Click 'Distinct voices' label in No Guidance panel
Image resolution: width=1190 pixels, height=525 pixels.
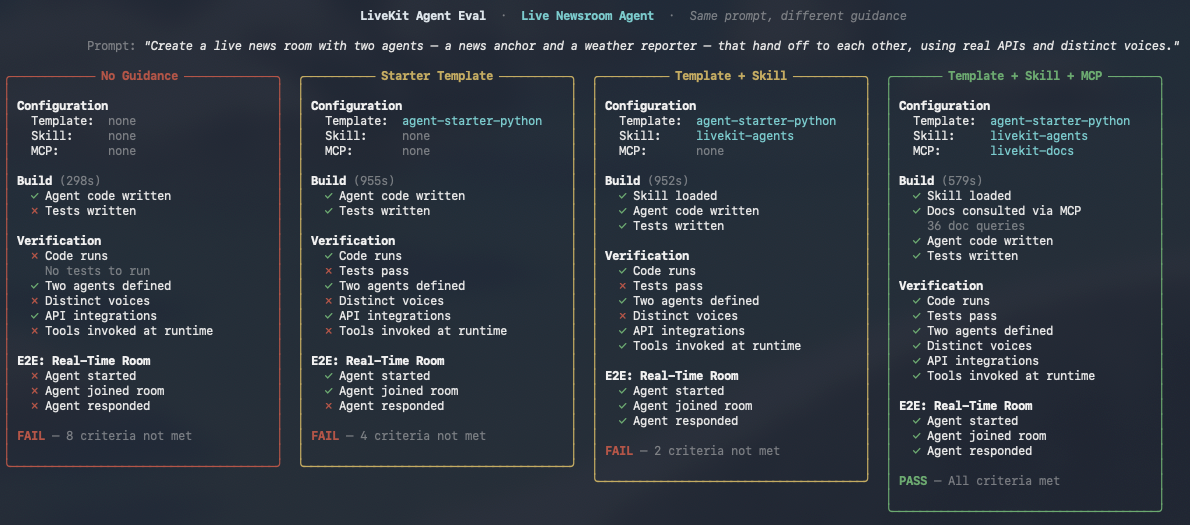pos(97,301)
